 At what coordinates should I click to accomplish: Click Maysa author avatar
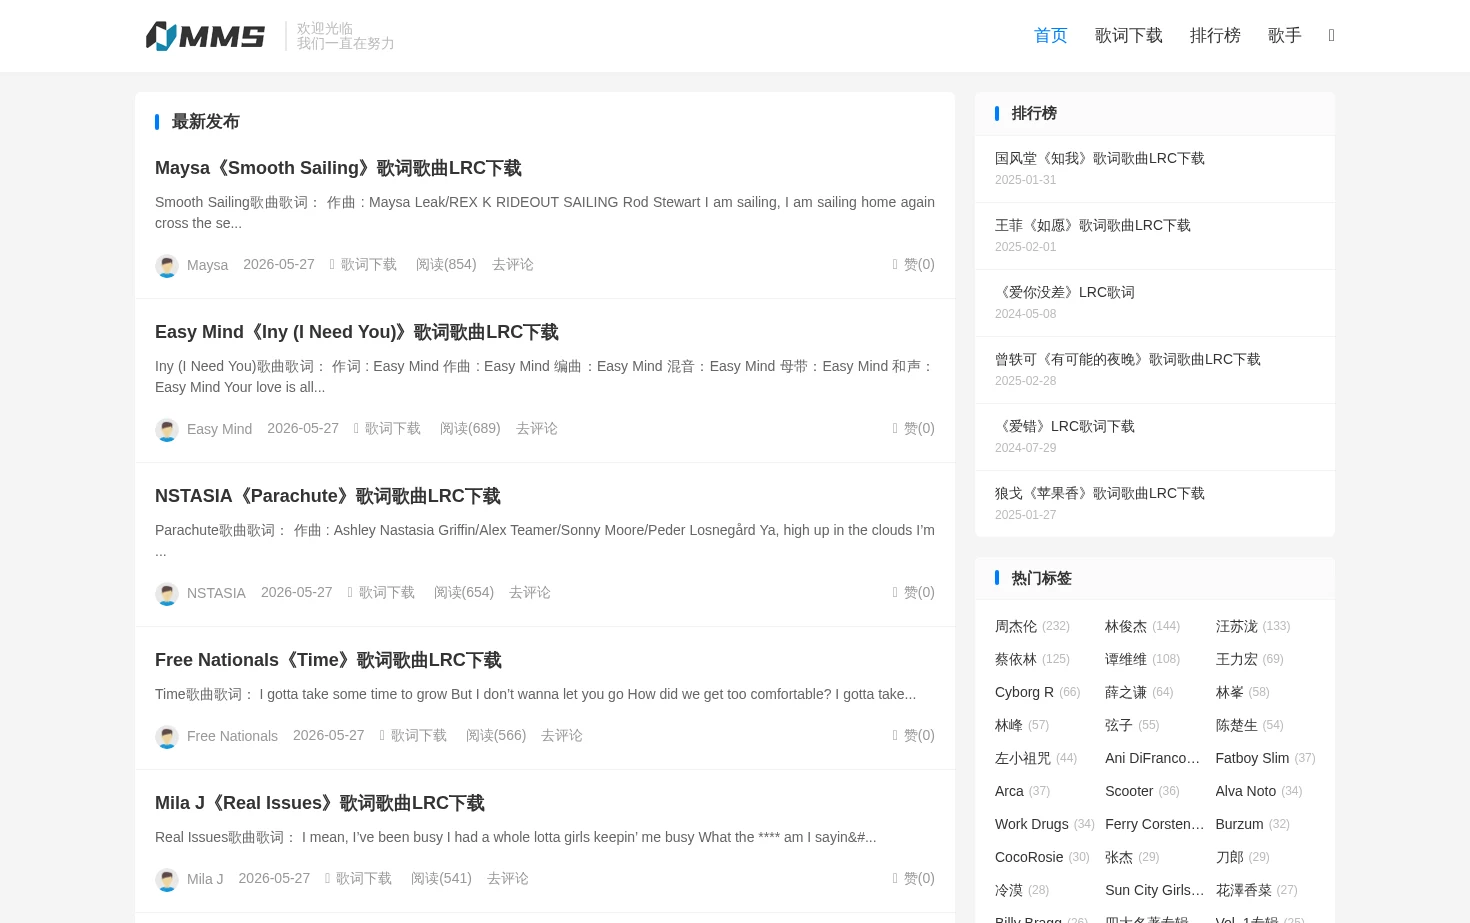(167, 265)
